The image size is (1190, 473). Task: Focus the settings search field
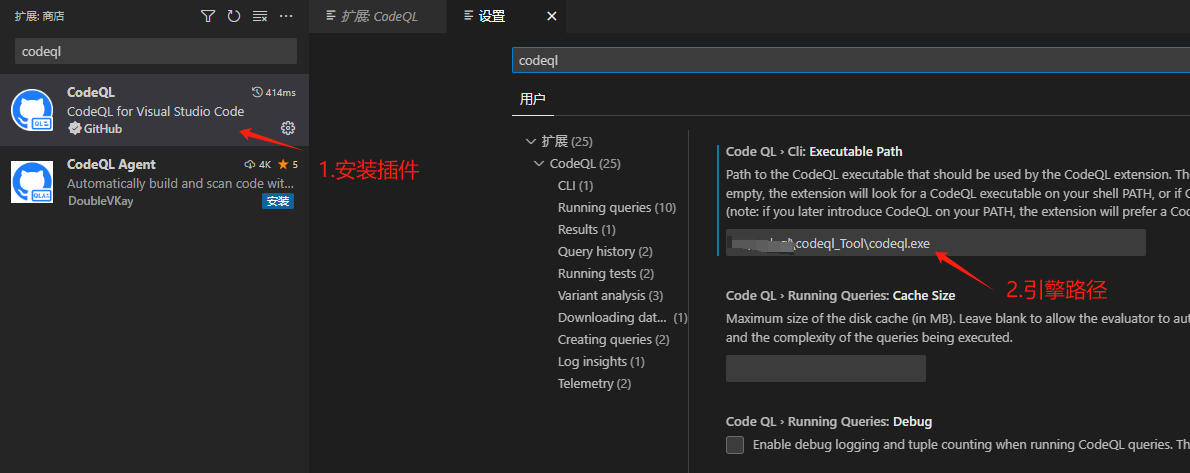[851, 60]
